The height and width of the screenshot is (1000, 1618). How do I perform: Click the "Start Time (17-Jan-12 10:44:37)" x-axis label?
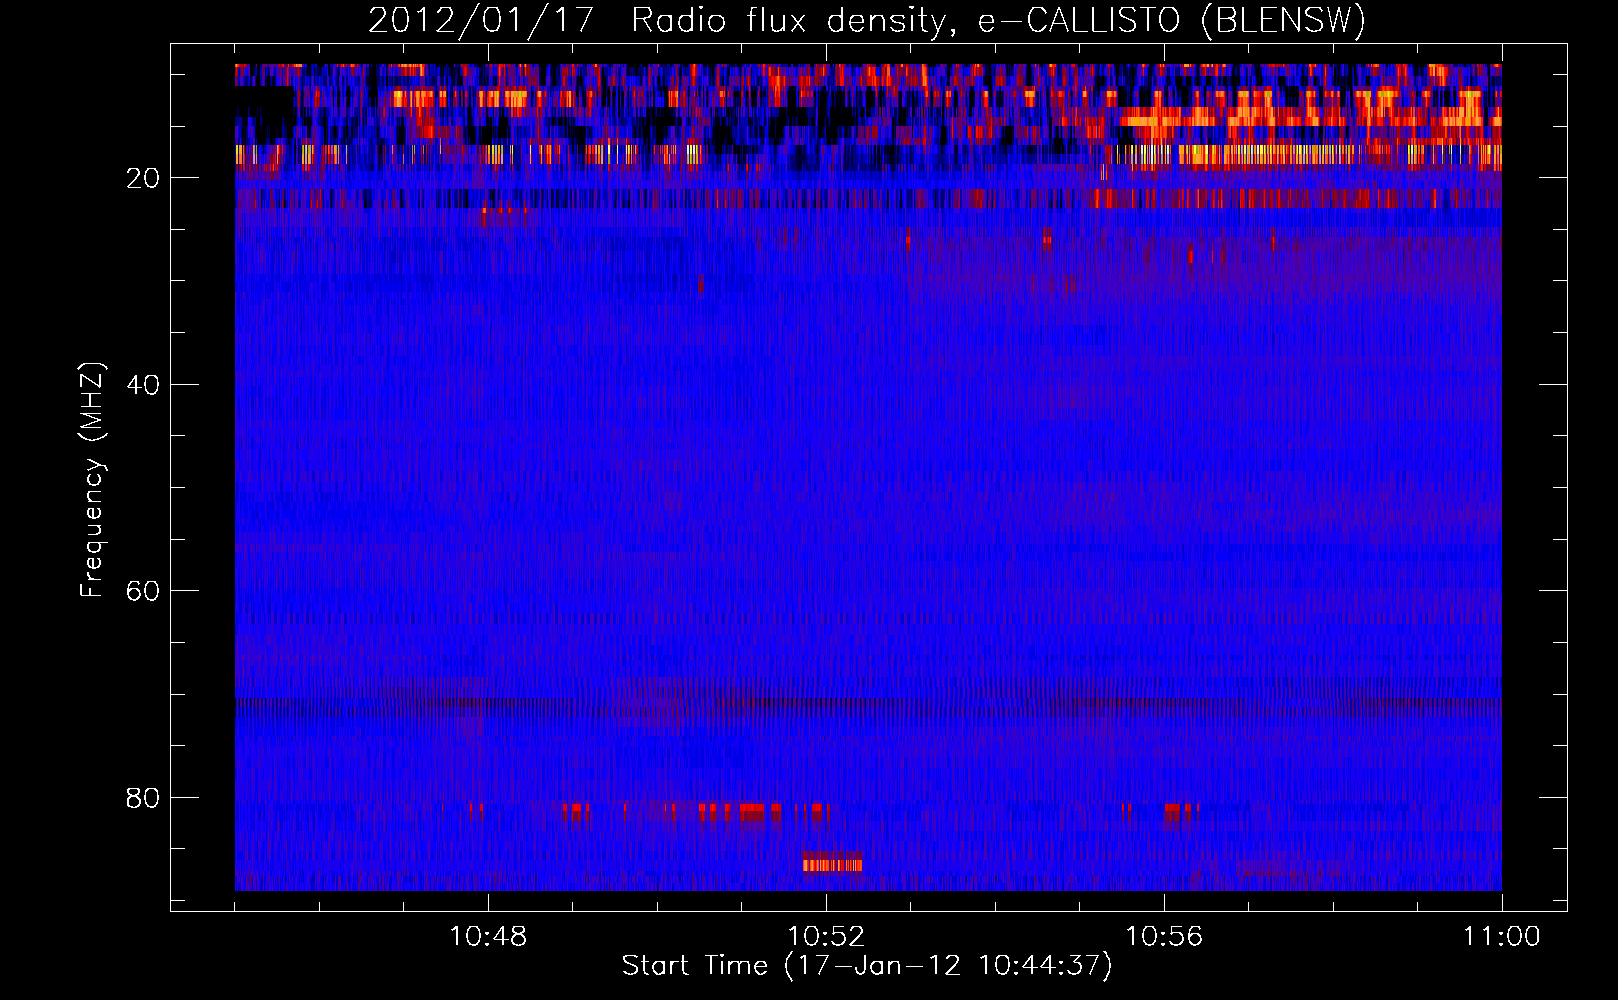[x=867, y=966]
